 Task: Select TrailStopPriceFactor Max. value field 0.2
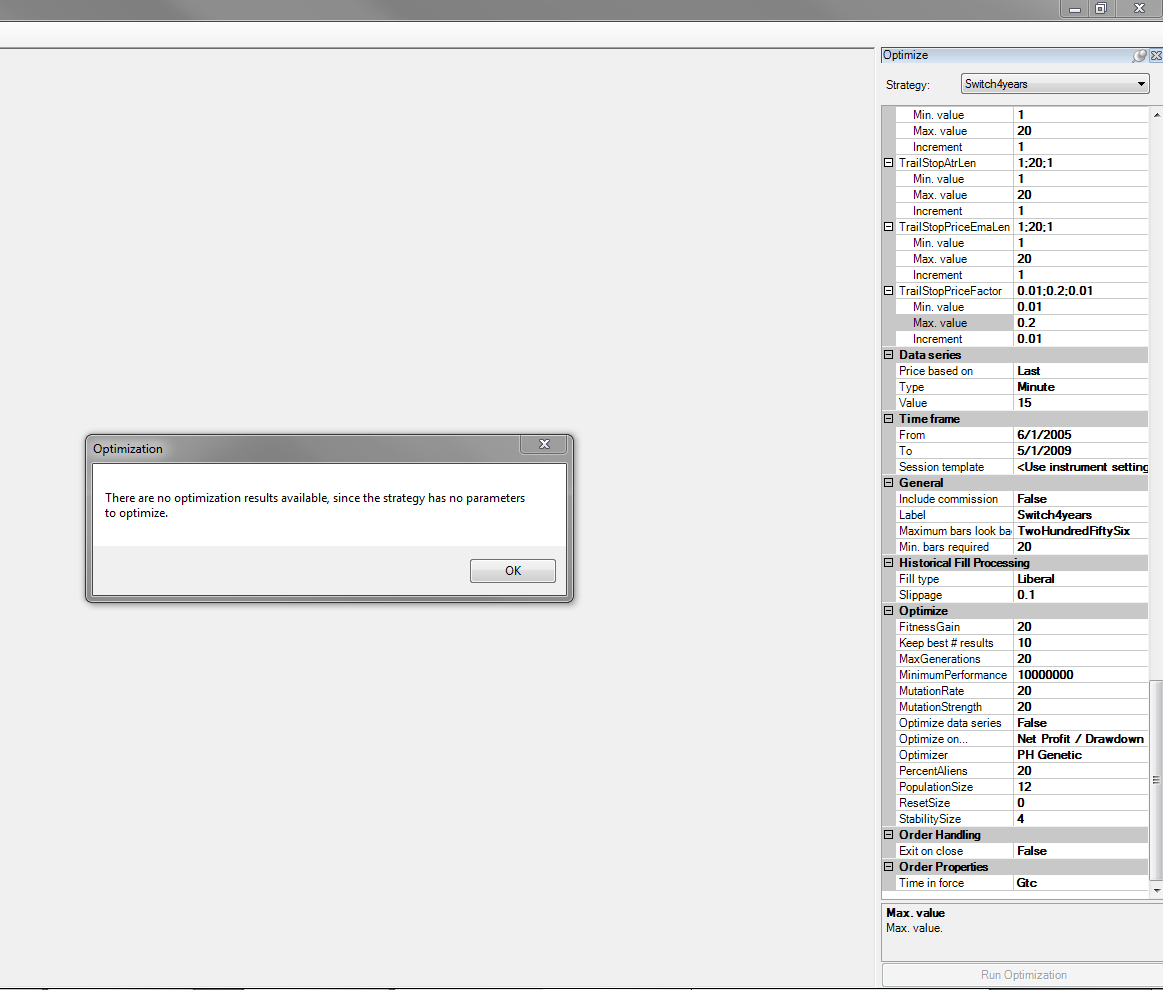pos(1081,323)
